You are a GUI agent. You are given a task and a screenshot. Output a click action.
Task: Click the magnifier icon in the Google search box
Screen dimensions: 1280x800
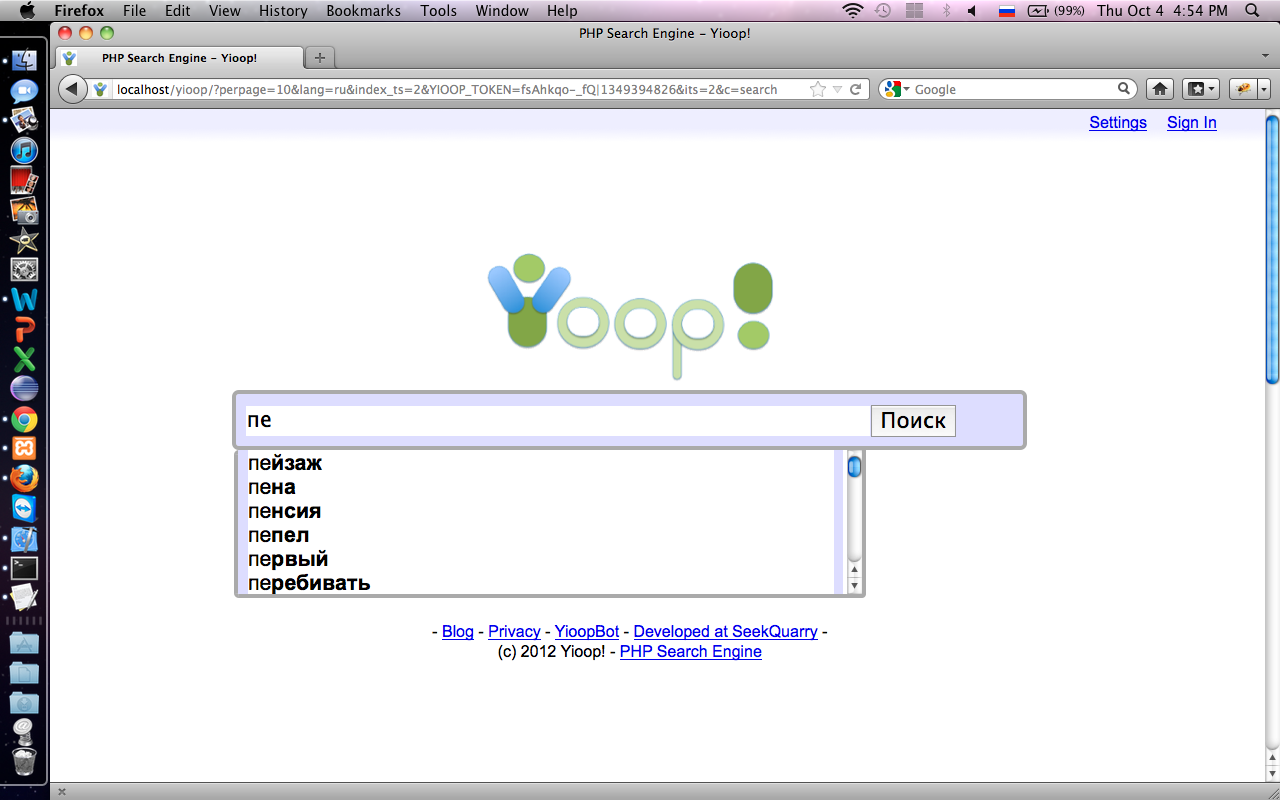(x=1124, y=89)
